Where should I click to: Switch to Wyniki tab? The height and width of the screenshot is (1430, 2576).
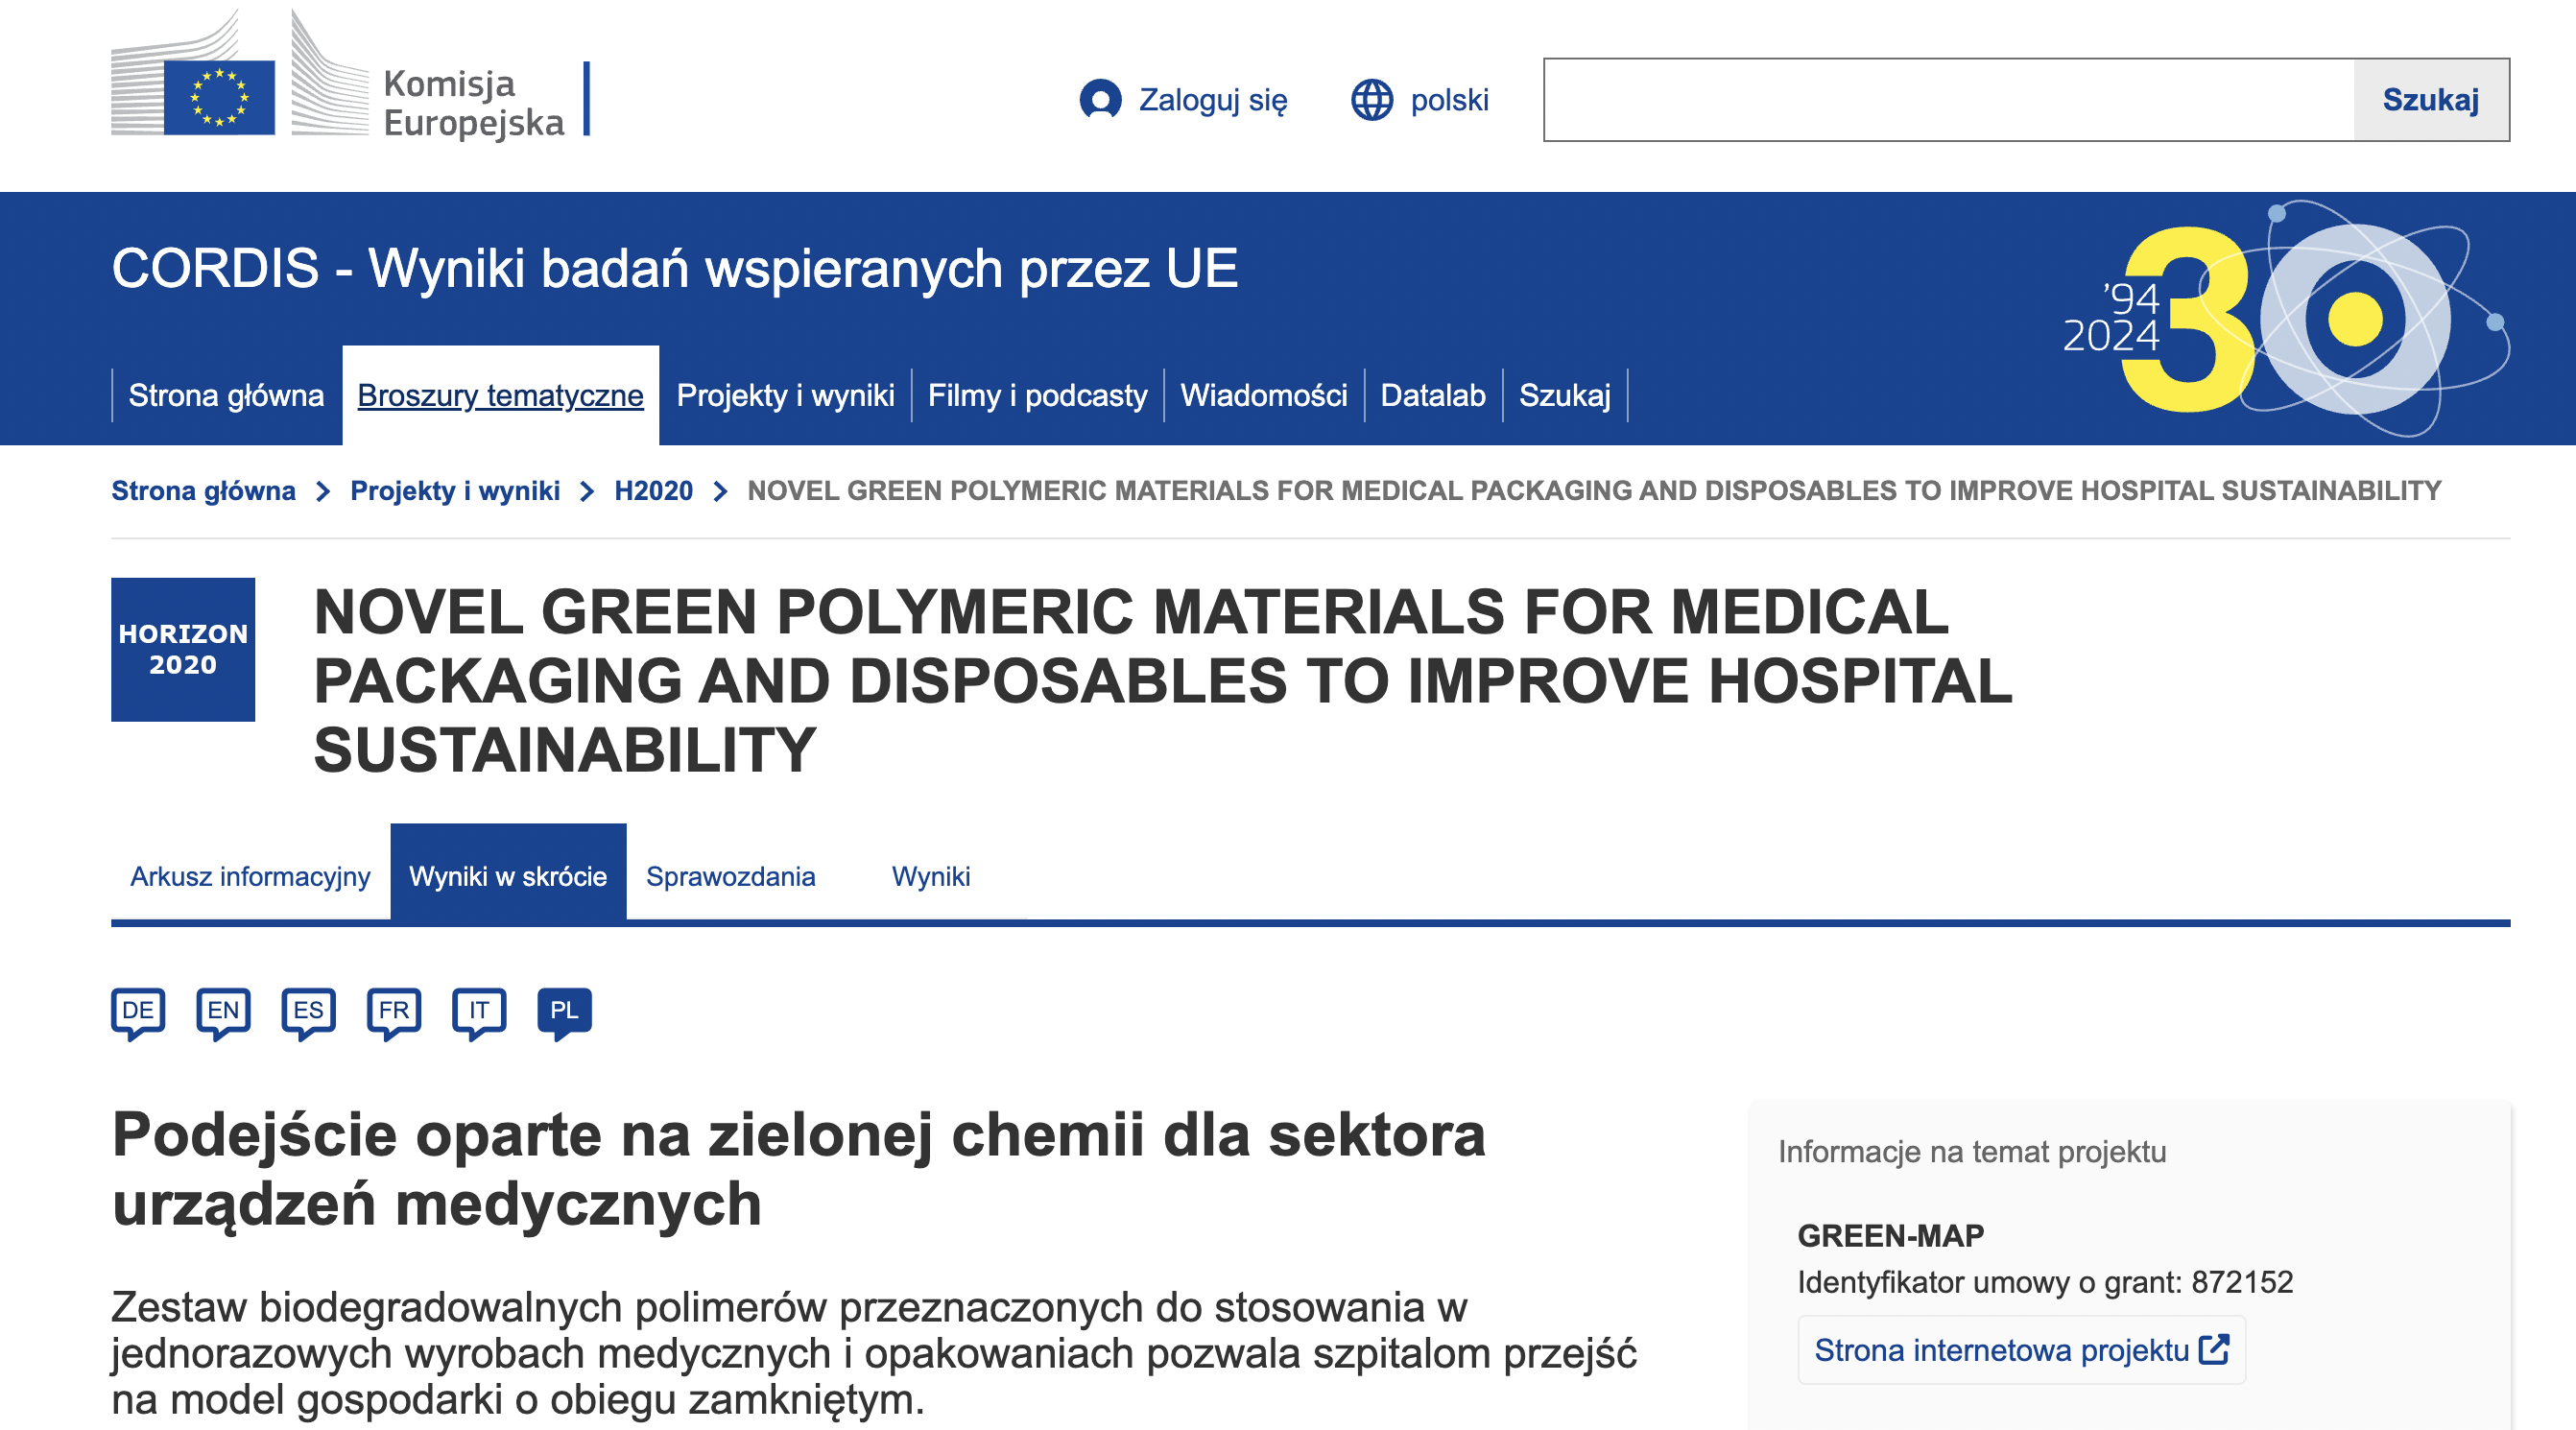[931, 876]
